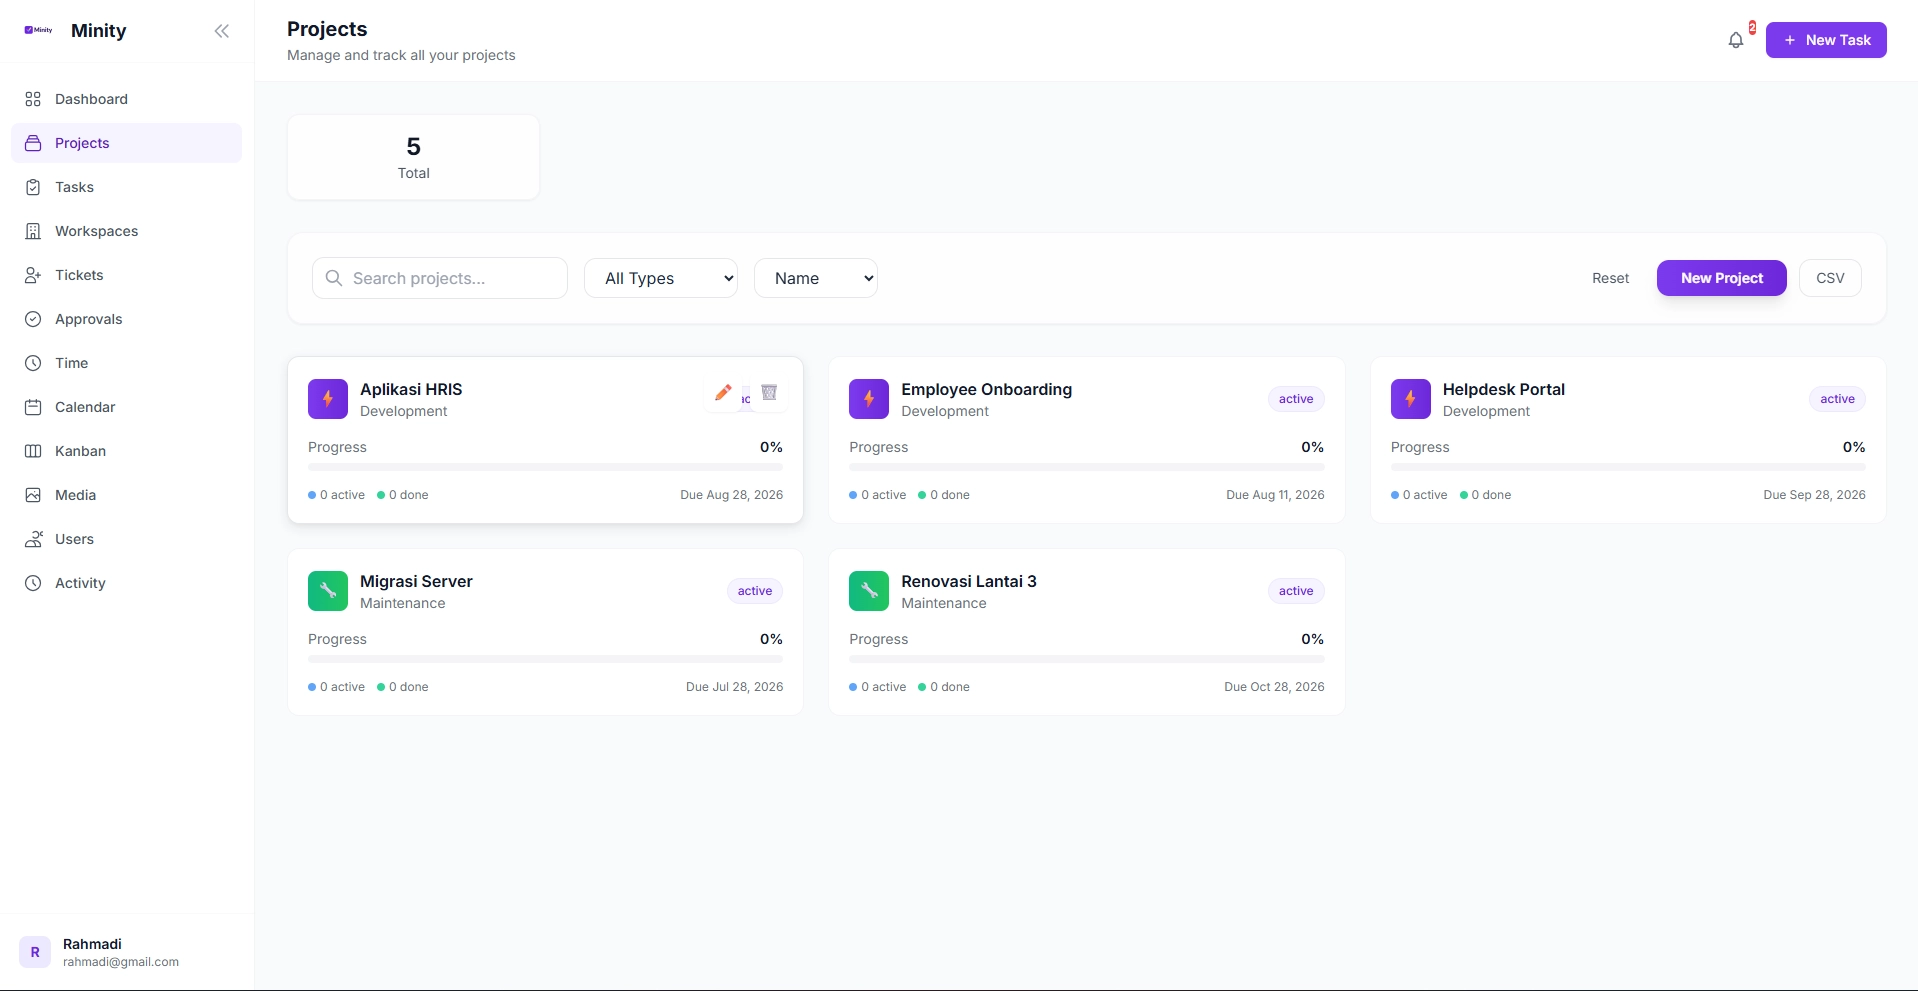
Task: Click active badge on Helpdesk Portal
Action: [x=1837, y=399]
